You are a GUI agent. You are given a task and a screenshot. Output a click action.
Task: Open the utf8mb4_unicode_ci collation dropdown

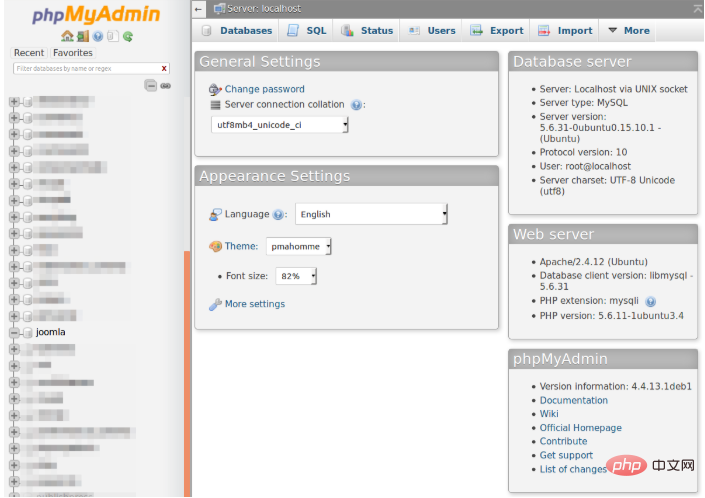(x=280, y=125)
